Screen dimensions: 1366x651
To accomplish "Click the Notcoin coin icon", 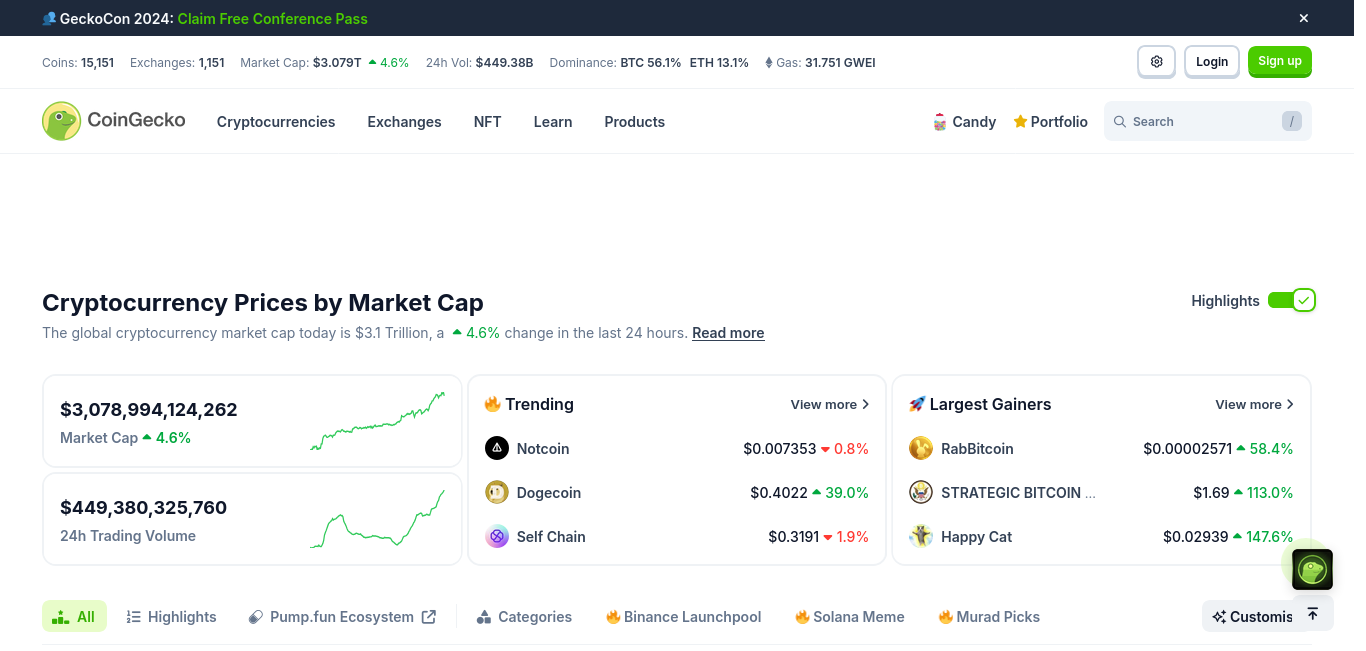I will 497,448.
